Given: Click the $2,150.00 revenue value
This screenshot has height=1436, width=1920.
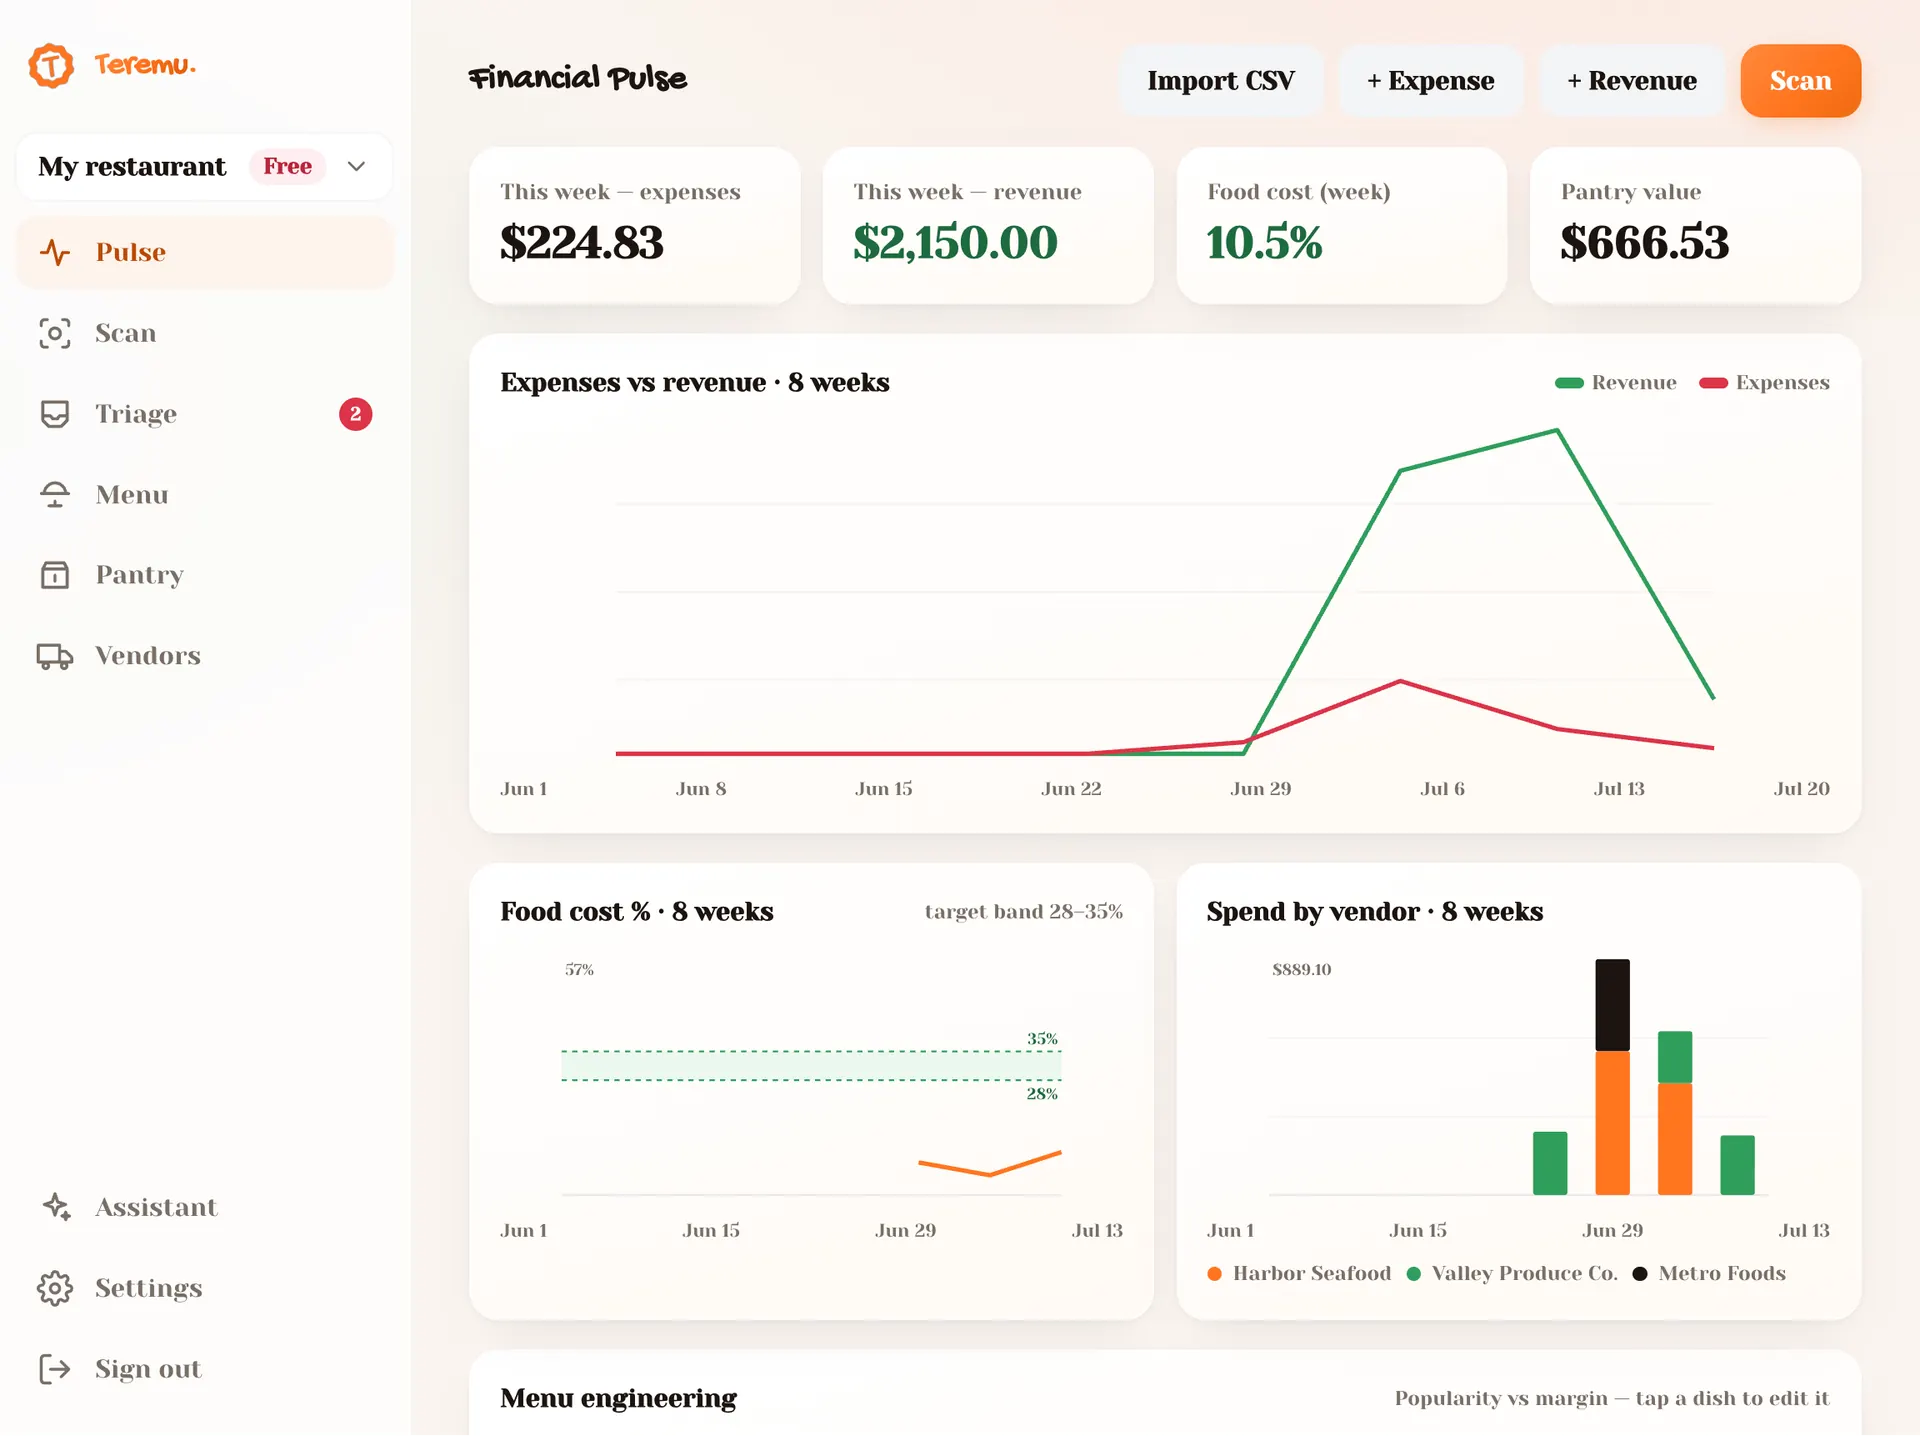Looking at the screenshot, I should 955,243.
